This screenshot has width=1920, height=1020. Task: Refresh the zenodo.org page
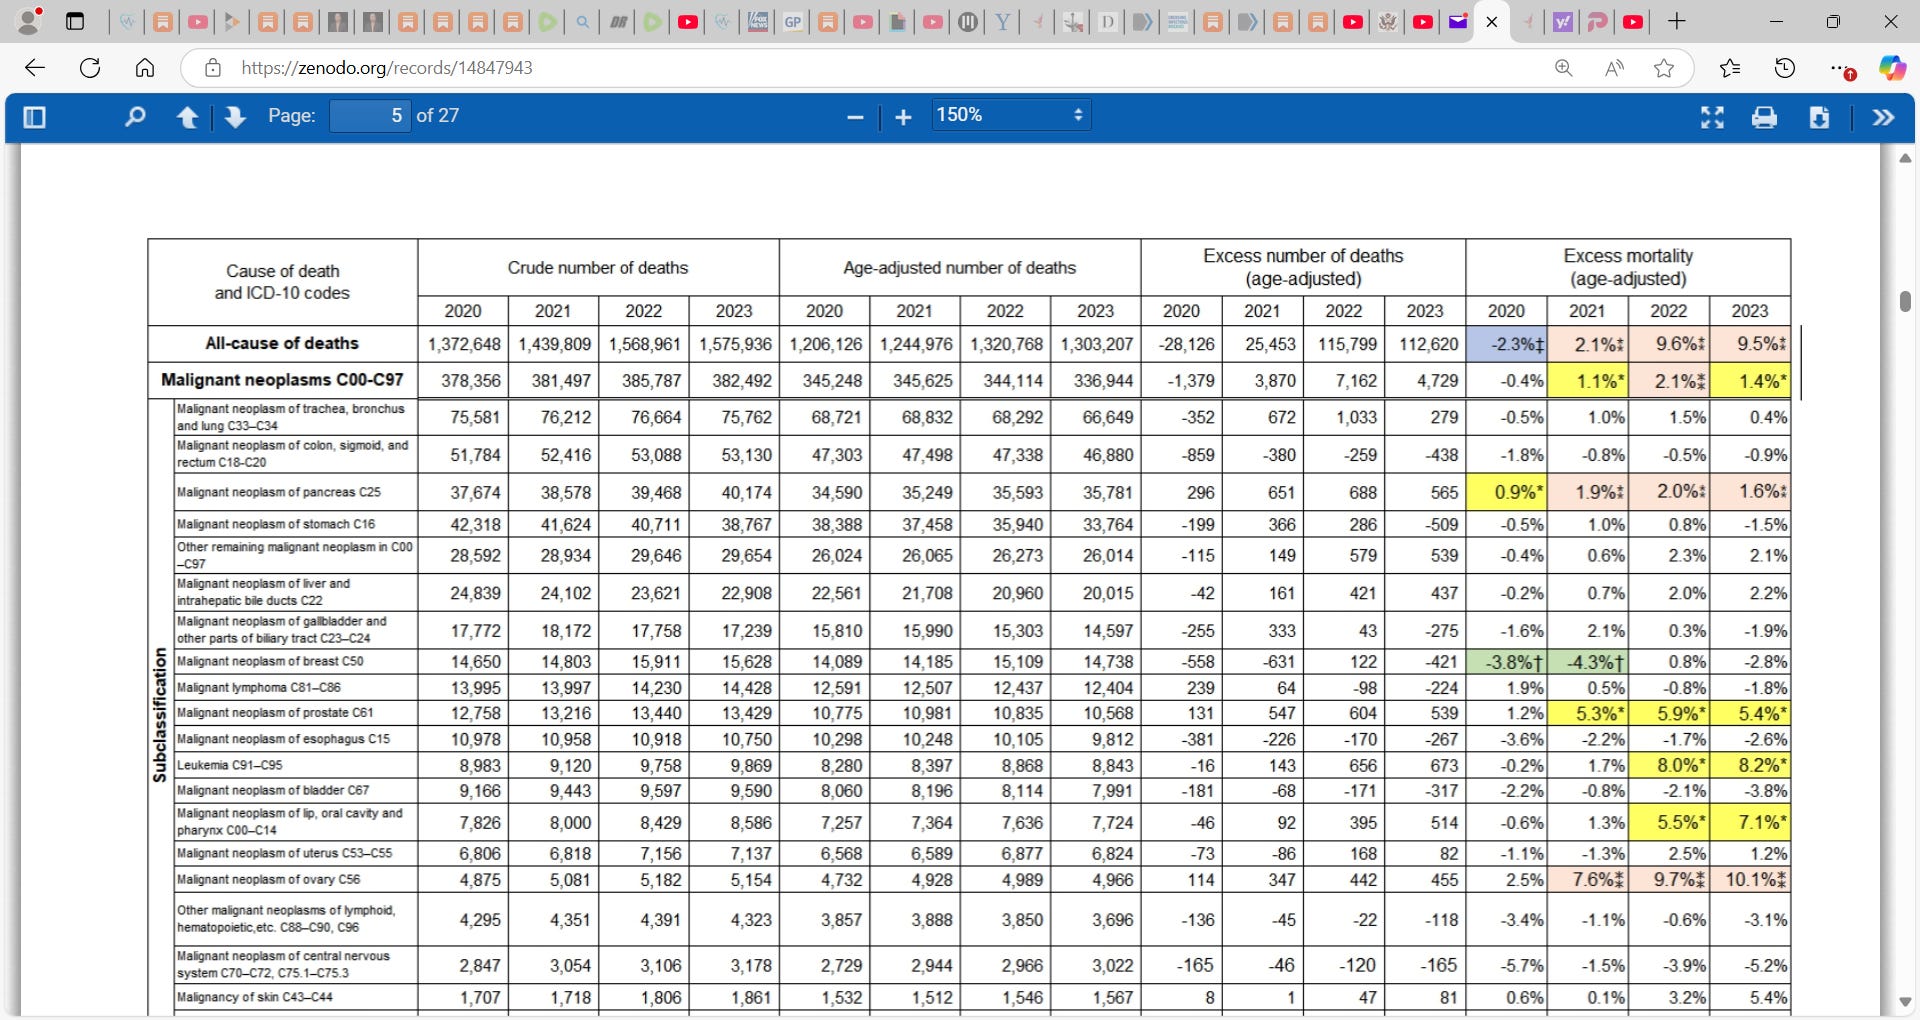coord(90,68)
